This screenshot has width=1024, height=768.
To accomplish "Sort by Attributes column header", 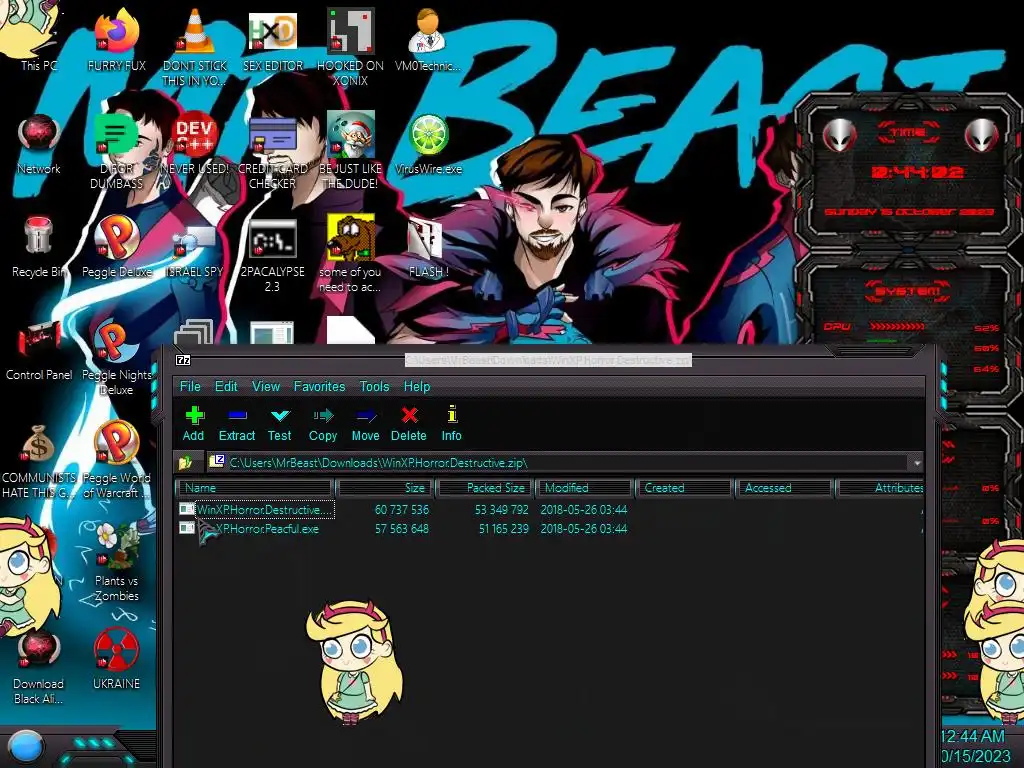I will [x=880, y=488].
